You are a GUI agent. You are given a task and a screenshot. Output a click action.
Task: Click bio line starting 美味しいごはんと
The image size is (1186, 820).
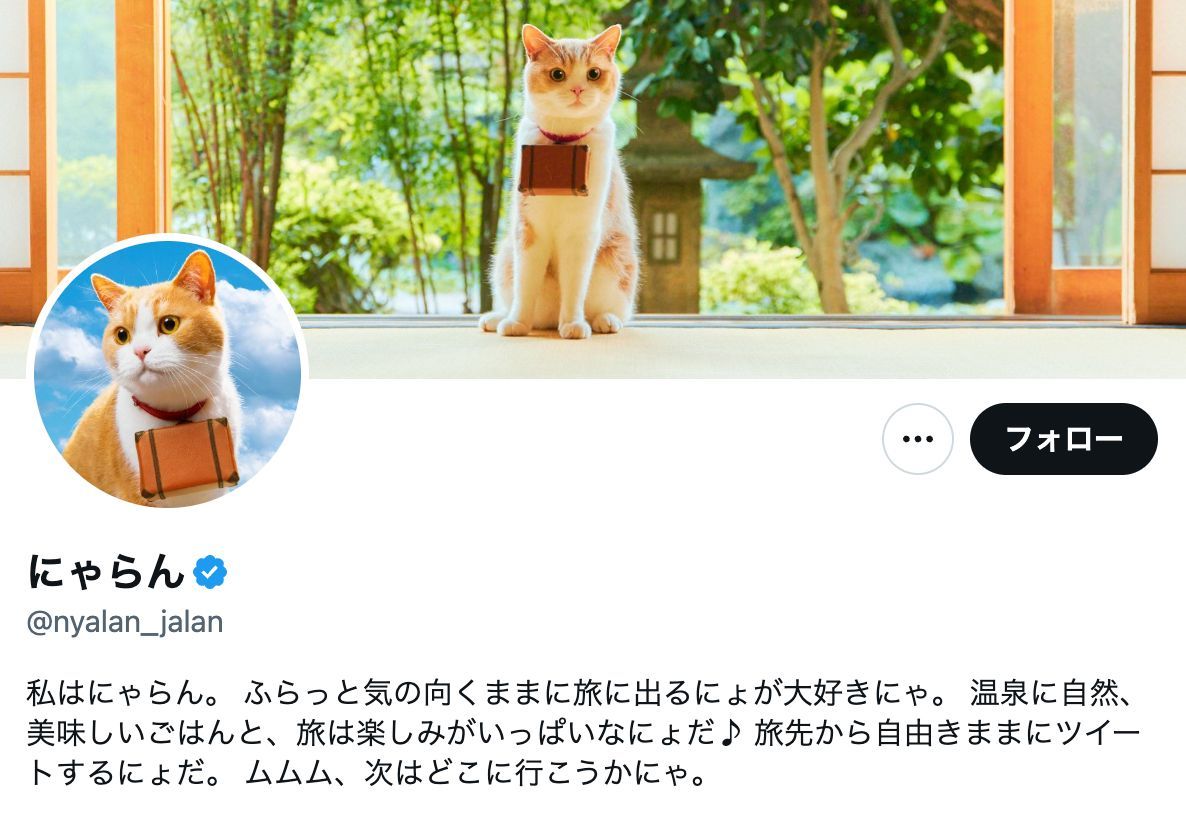click(x=582, y=732)
